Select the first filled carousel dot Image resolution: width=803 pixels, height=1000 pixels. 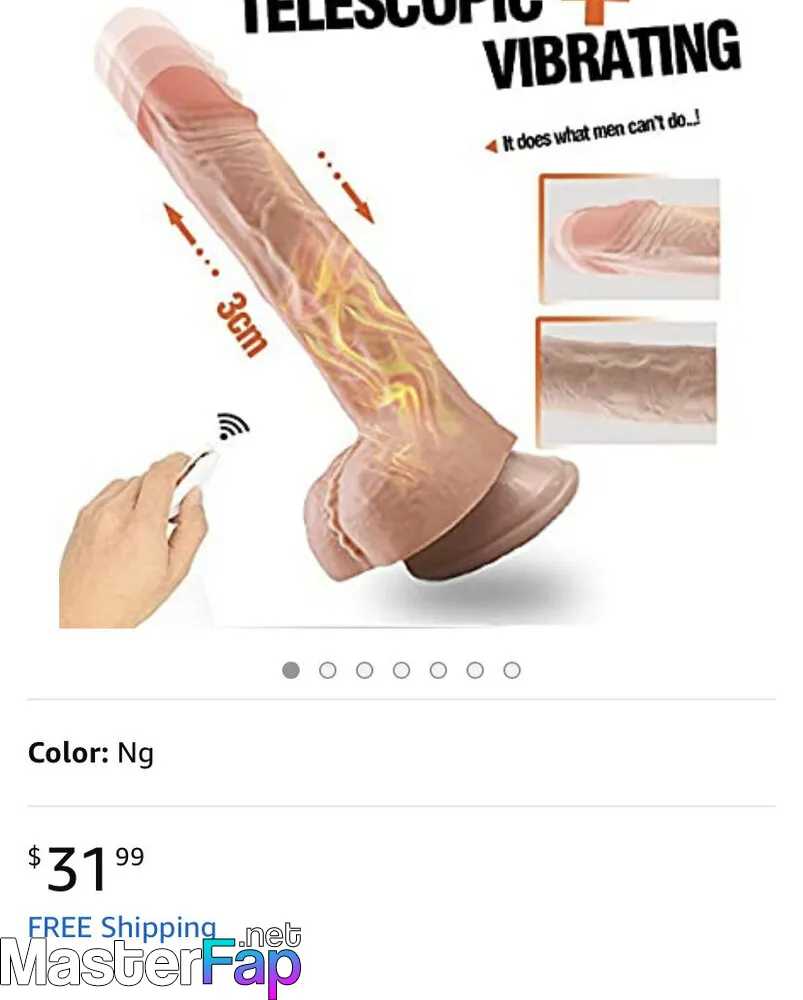pyautogui.click(x=291, y=670)
